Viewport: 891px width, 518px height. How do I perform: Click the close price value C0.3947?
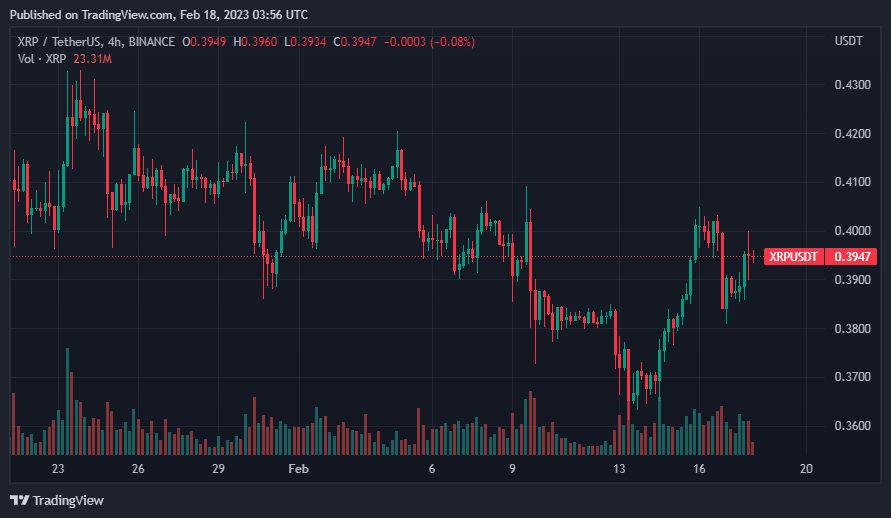pos(357,41)
